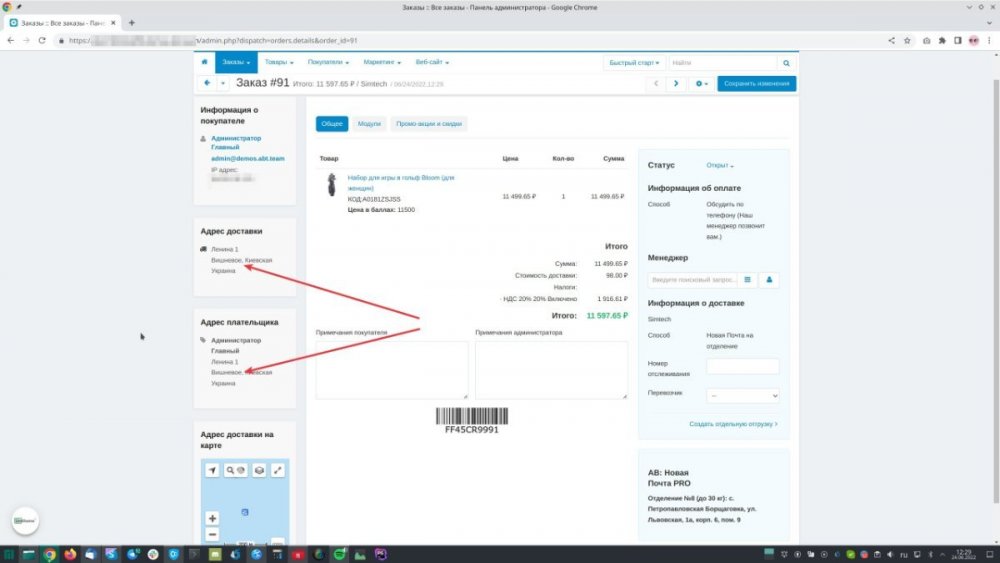Open the gear settings dropdown
Viewport: 1000px width, 563px height.
coord(702,84)
